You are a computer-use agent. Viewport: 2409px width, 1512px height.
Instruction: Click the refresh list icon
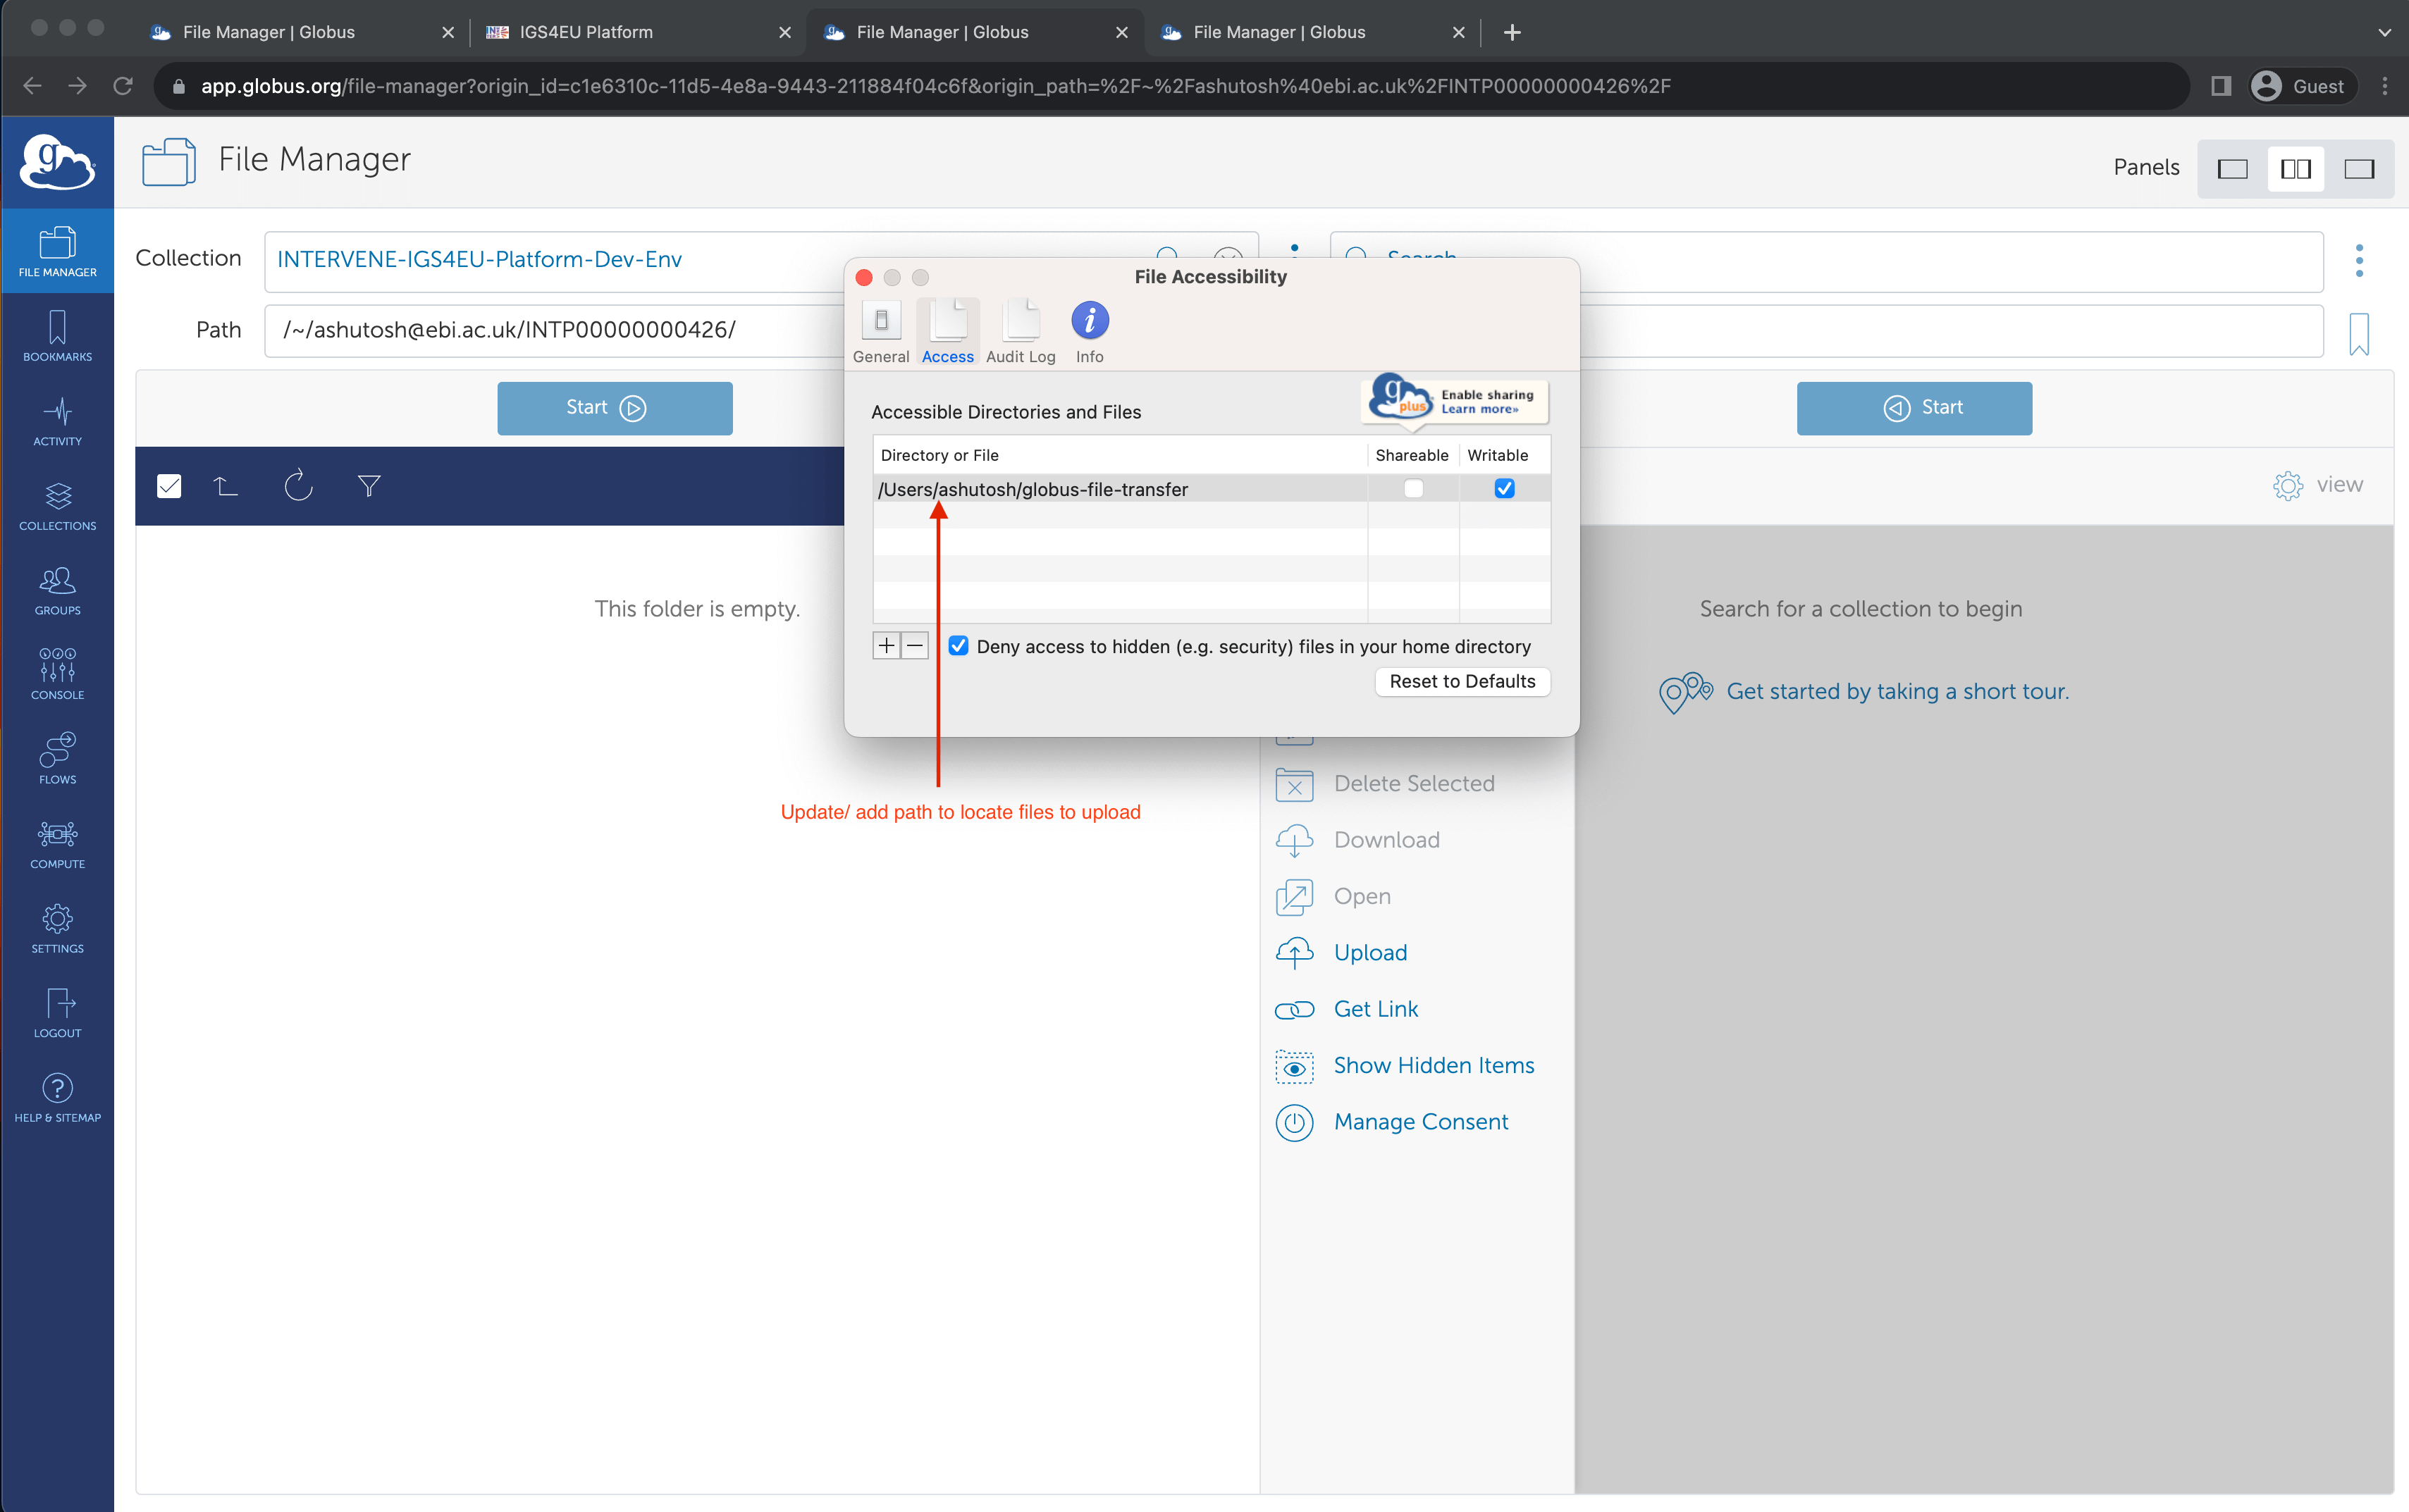coord(298,486)
